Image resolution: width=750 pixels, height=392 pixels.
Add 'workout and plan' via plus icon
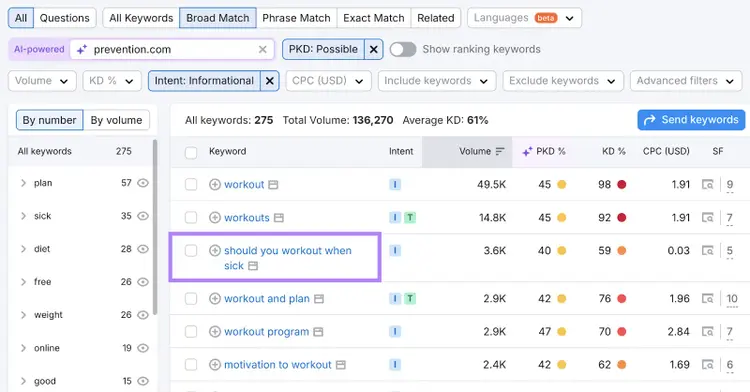point(215,299)
